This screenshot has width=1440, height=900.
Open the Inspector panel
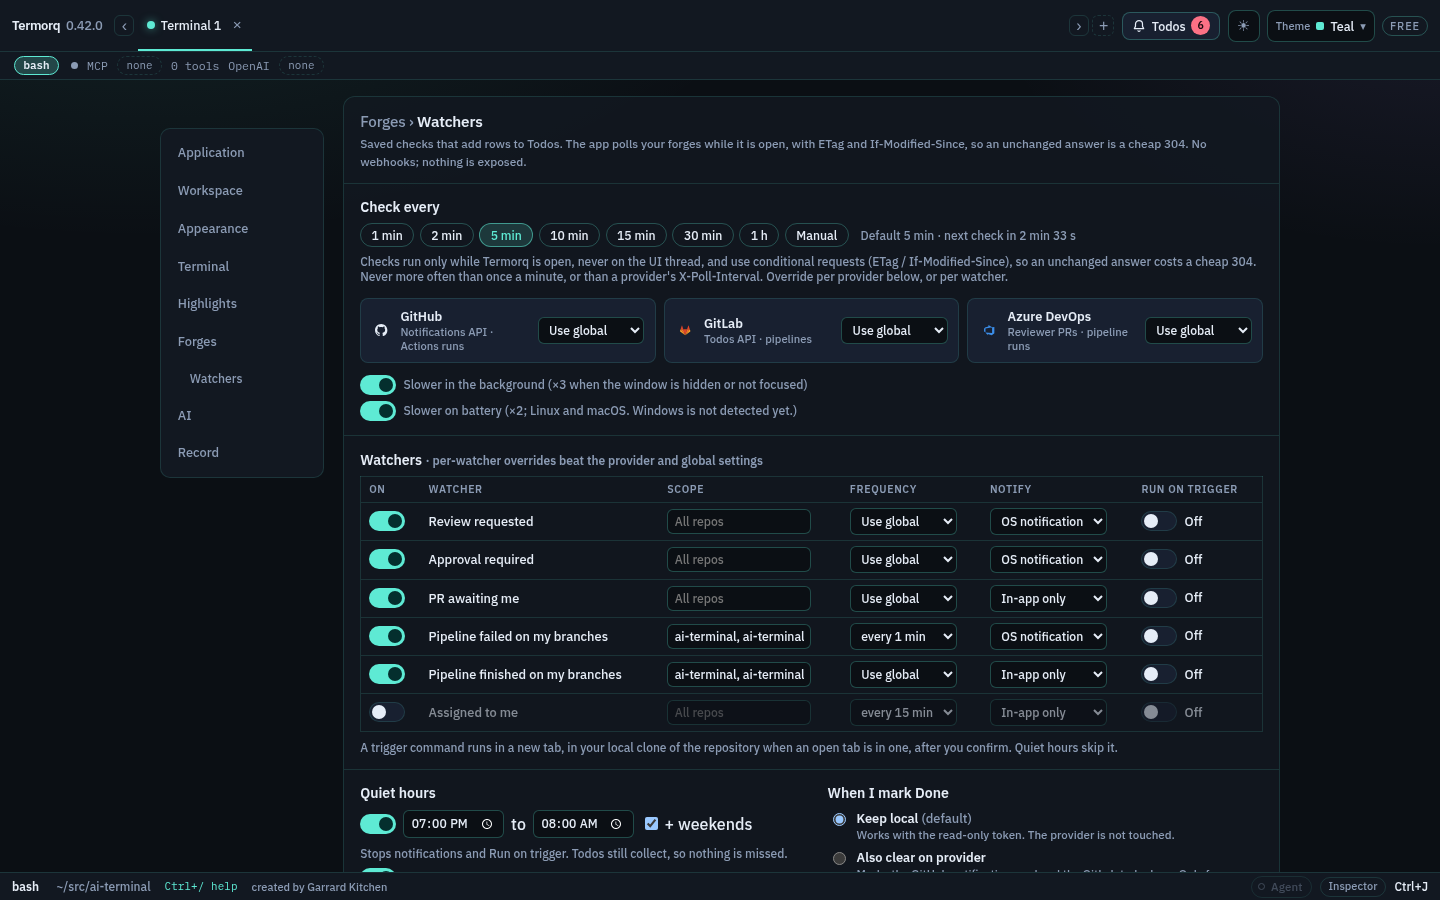click(1352, 887)
